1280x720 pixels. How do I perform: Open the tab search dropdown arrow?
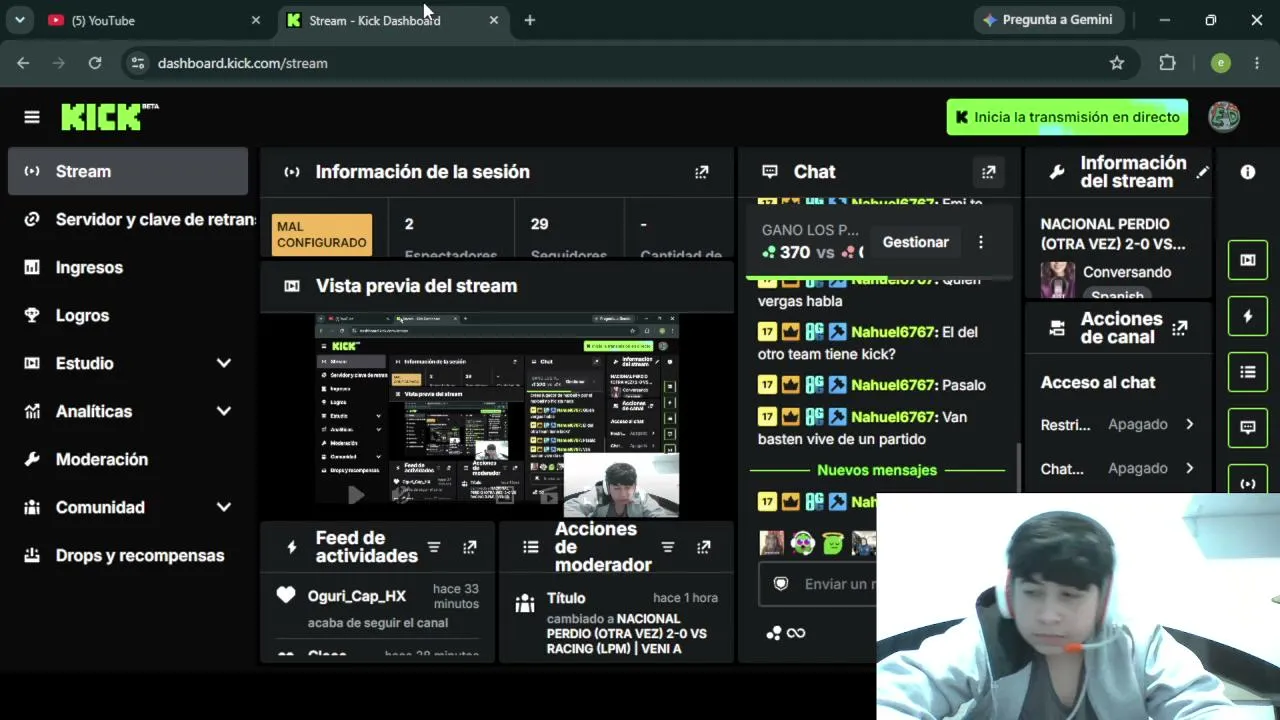tap(19, 20)
